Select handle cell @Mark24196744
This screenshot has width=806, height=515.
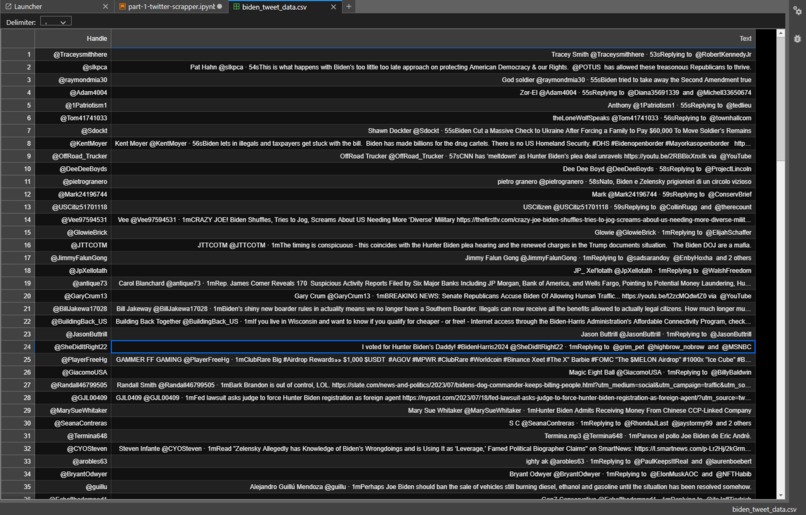73,194
